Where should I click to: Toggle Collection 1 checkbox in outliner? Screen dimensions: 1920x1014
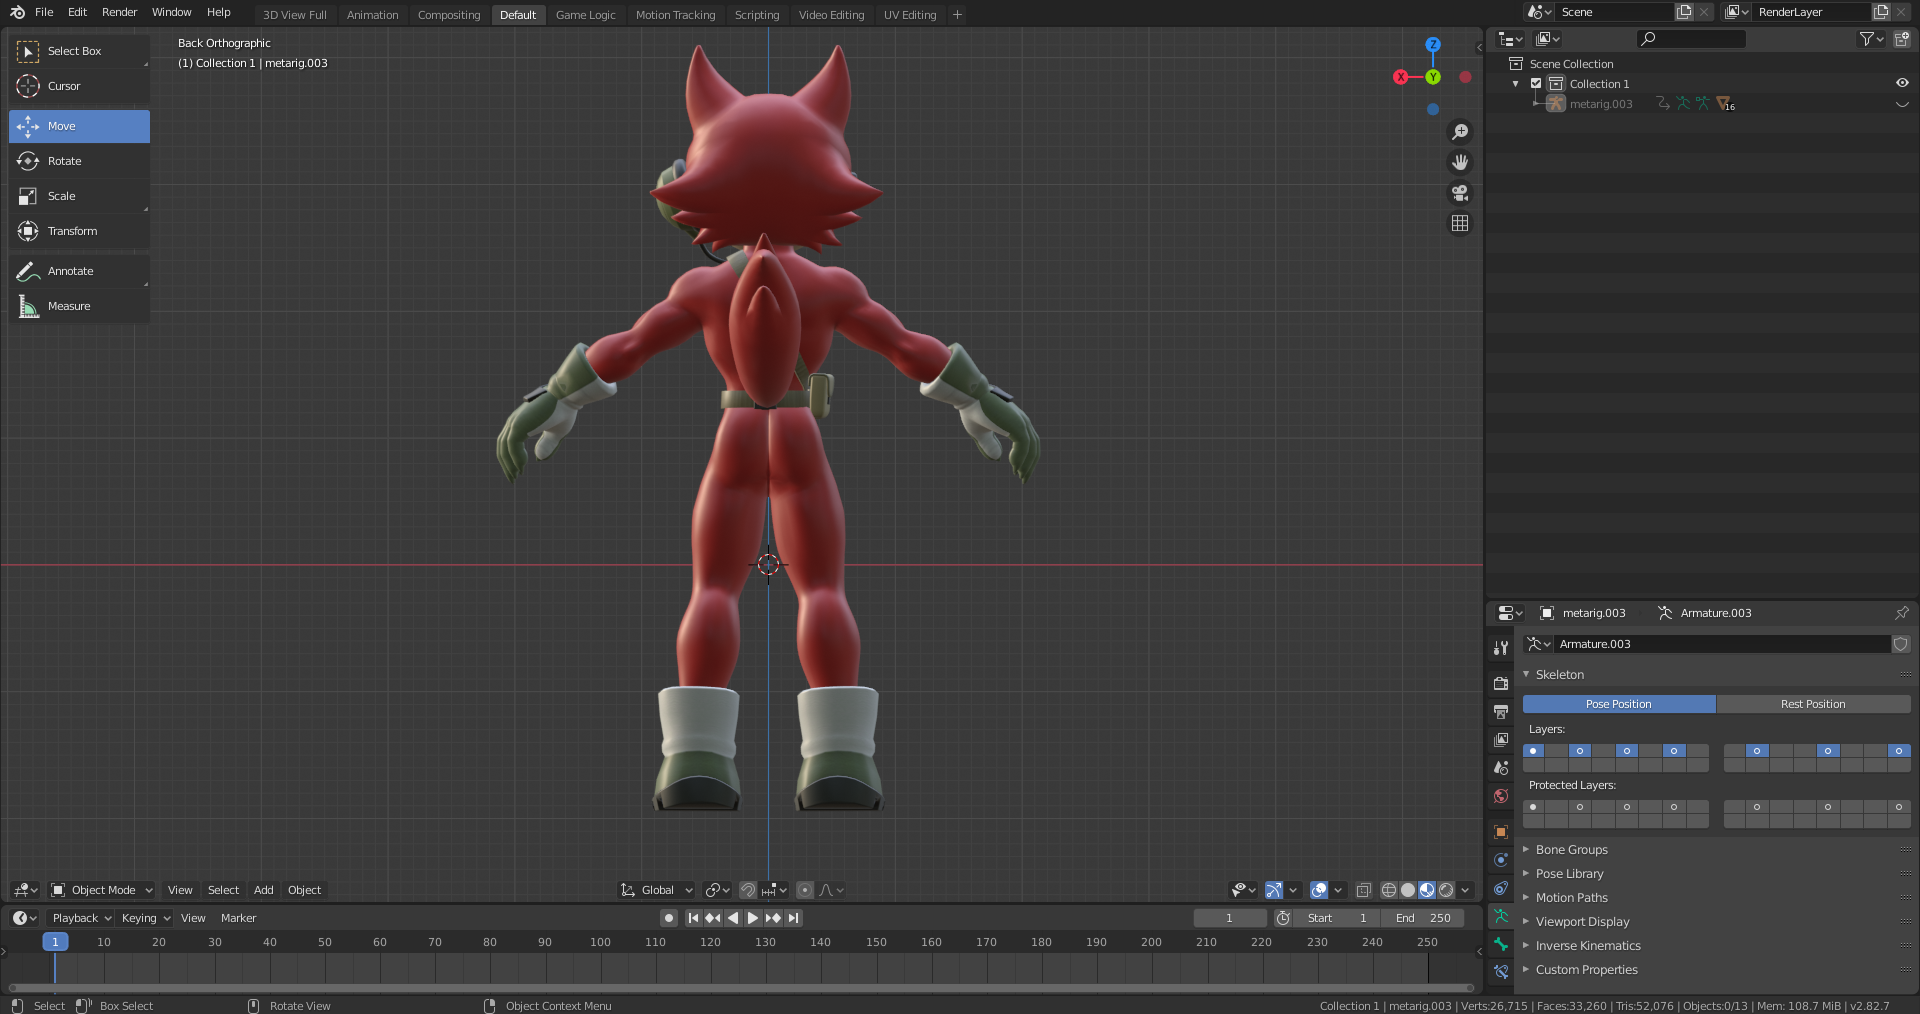[x=1536, y=84]
